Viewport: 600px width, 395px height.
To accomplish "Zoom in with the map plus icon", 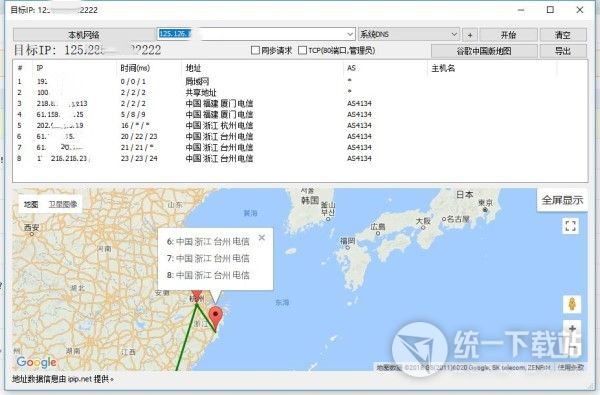I will [x=572, y=329].
